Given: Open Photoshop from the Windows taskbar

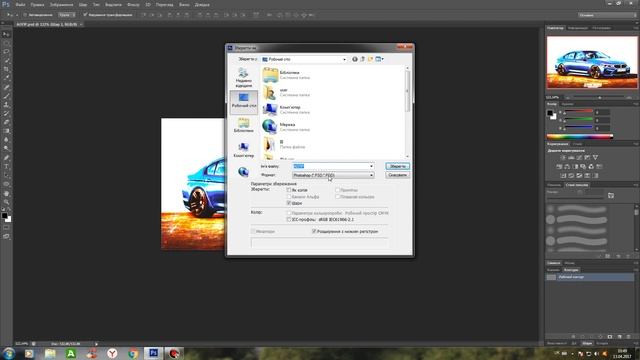Looking at the screenshot, I should point(153,353).
